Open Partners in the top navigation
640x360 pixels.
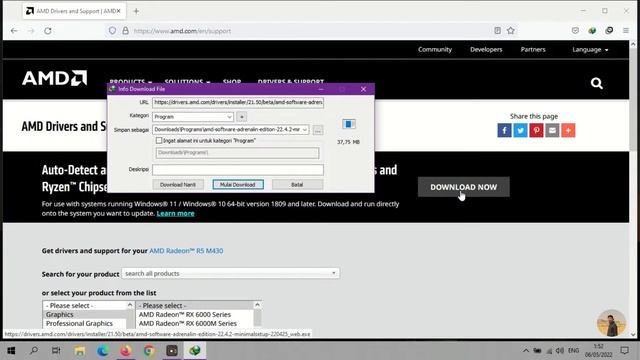tap(533, 49)
